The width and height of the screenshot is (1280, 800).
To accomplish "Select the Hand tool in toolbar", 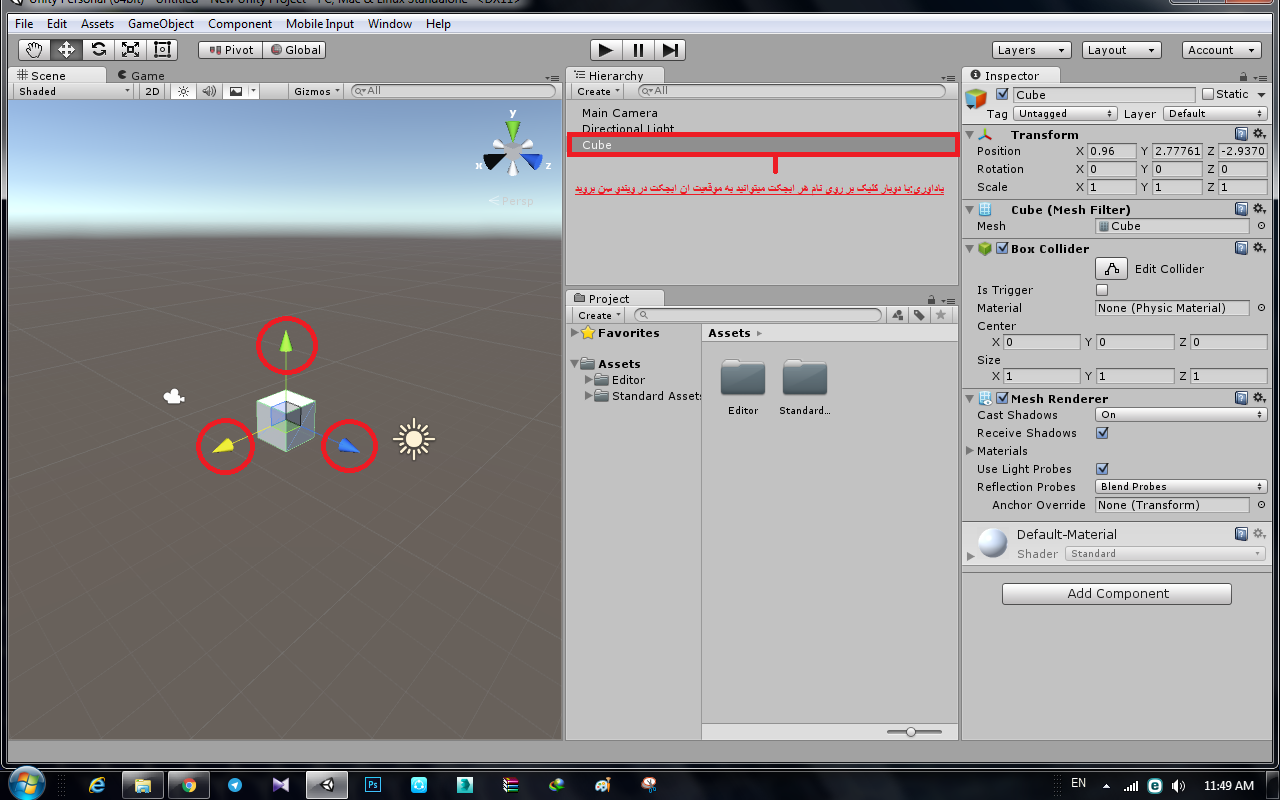I will pos(34,50).
